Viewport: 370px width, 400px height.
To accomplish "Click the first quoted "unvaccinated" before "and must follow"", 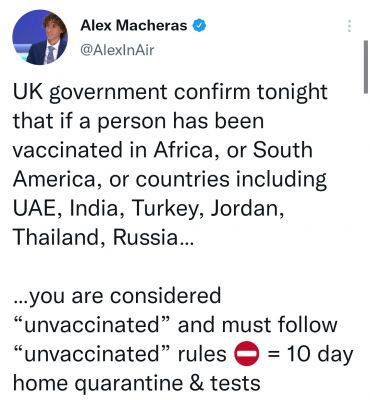I will [93, 325].
